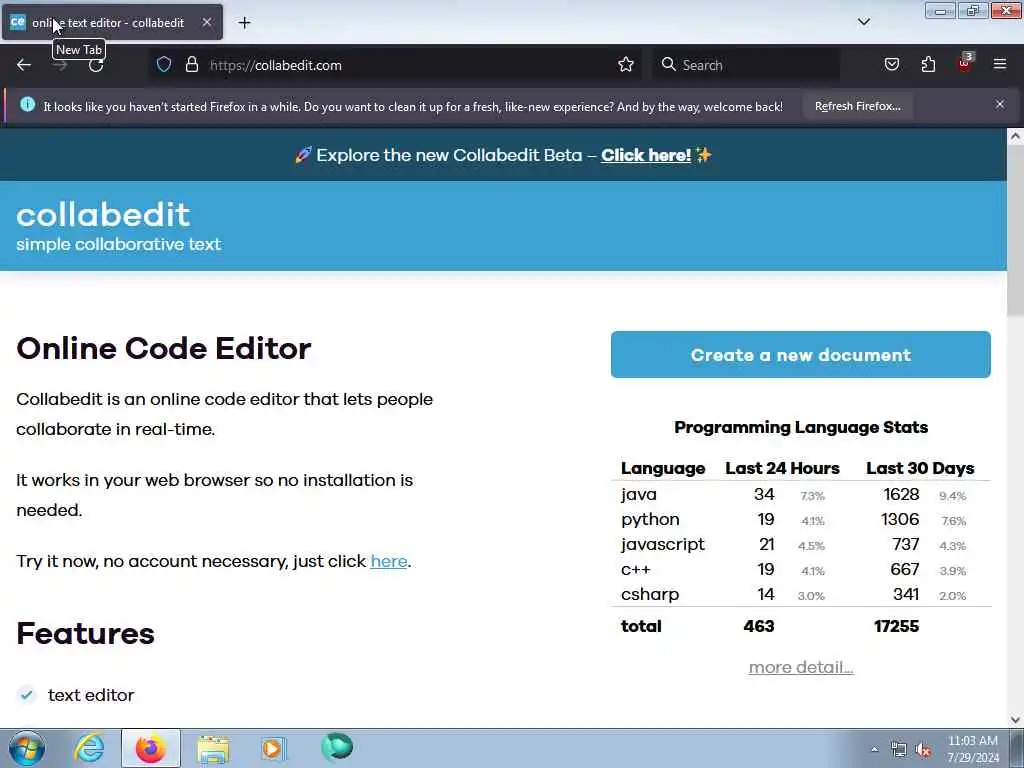Click the Programming Language Stats heading
The image size is (1024, 768).
click(x=801, y=427)
